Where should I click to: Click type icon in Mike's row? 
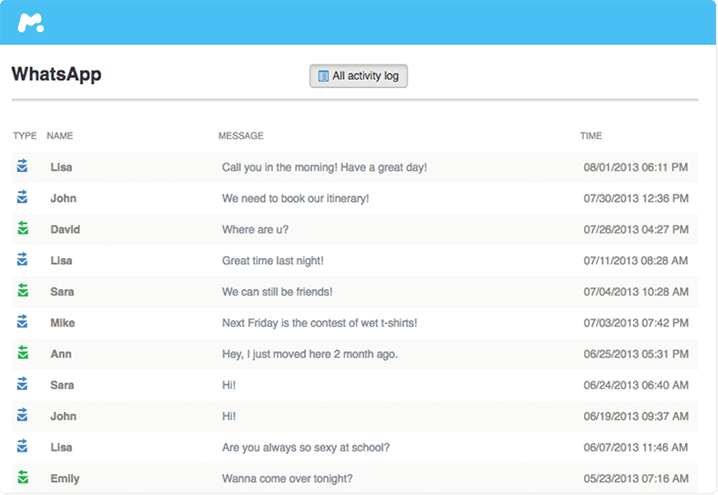coord(22,323)
